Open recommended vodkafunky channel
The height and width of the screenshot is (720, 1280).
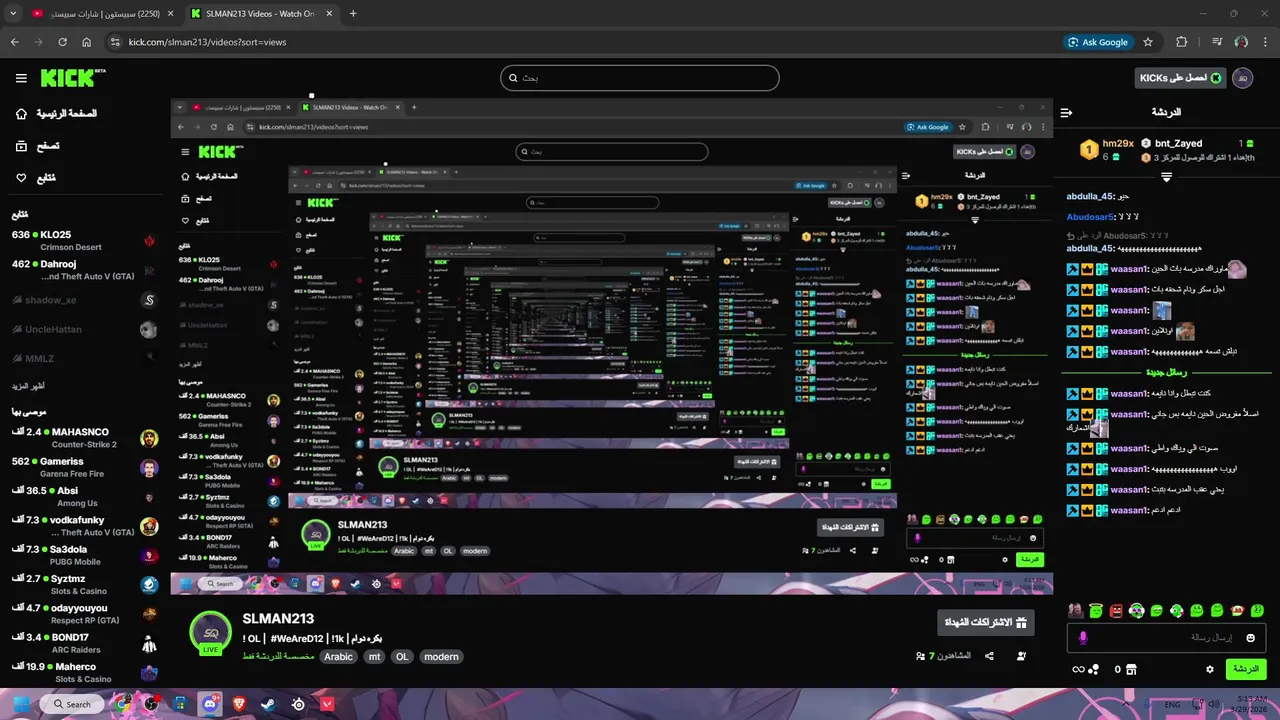(x=84, y=526)
